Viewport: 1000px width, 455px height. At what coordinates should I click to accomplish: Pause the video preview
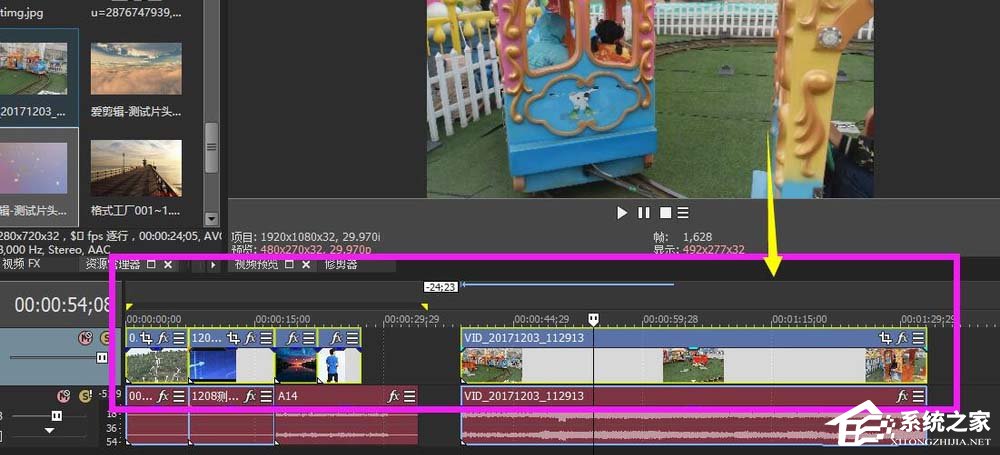tap(643, 213)
